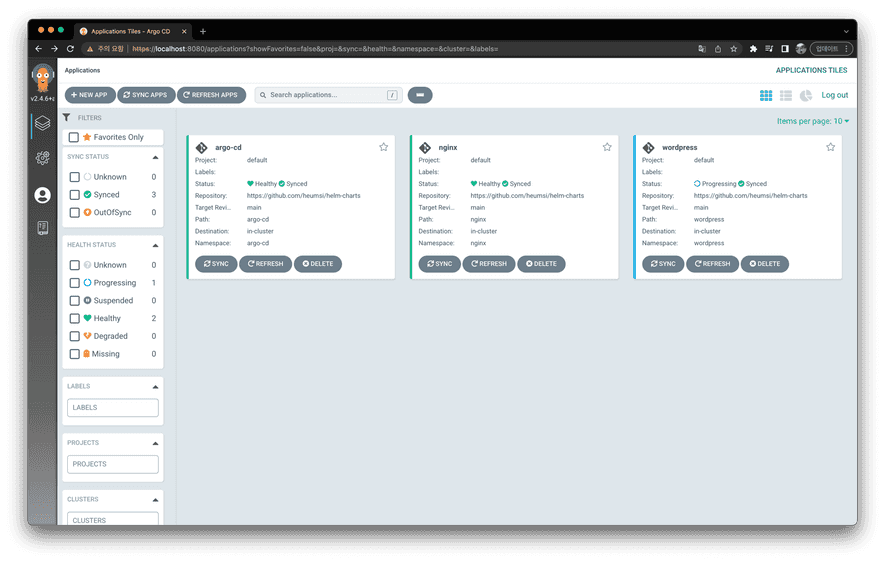Image resolution: width=885 pixels, height=562 pixels.
Task: Collapse the Health Status filter section
Action: [155, 245]
